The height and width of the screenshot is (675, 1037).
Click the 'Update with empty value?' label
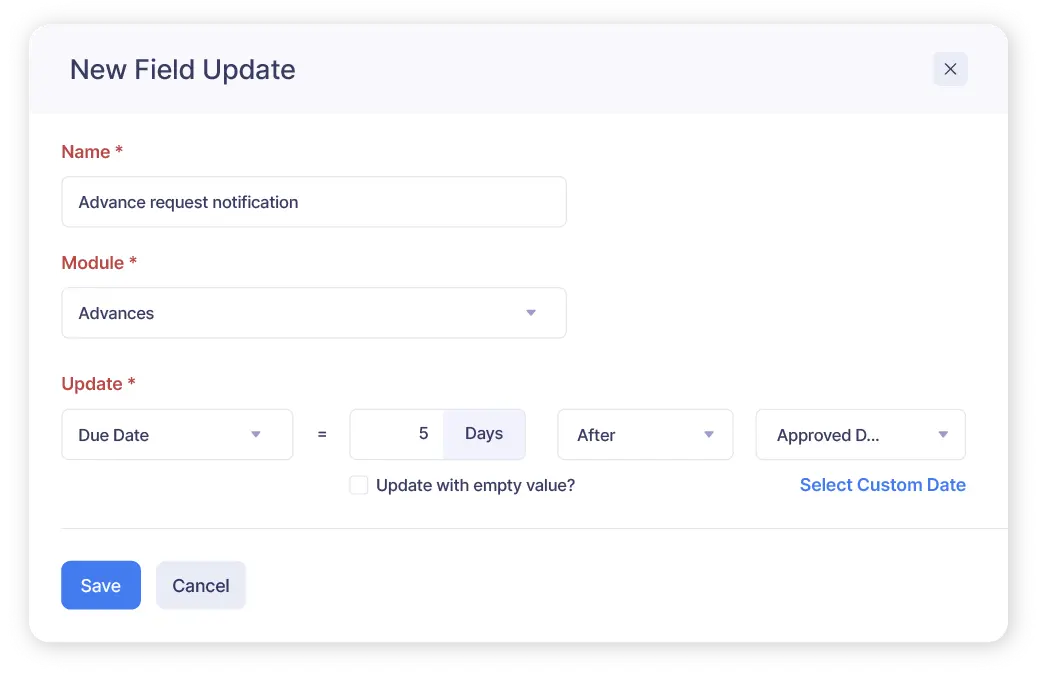[x=476, y=485]
